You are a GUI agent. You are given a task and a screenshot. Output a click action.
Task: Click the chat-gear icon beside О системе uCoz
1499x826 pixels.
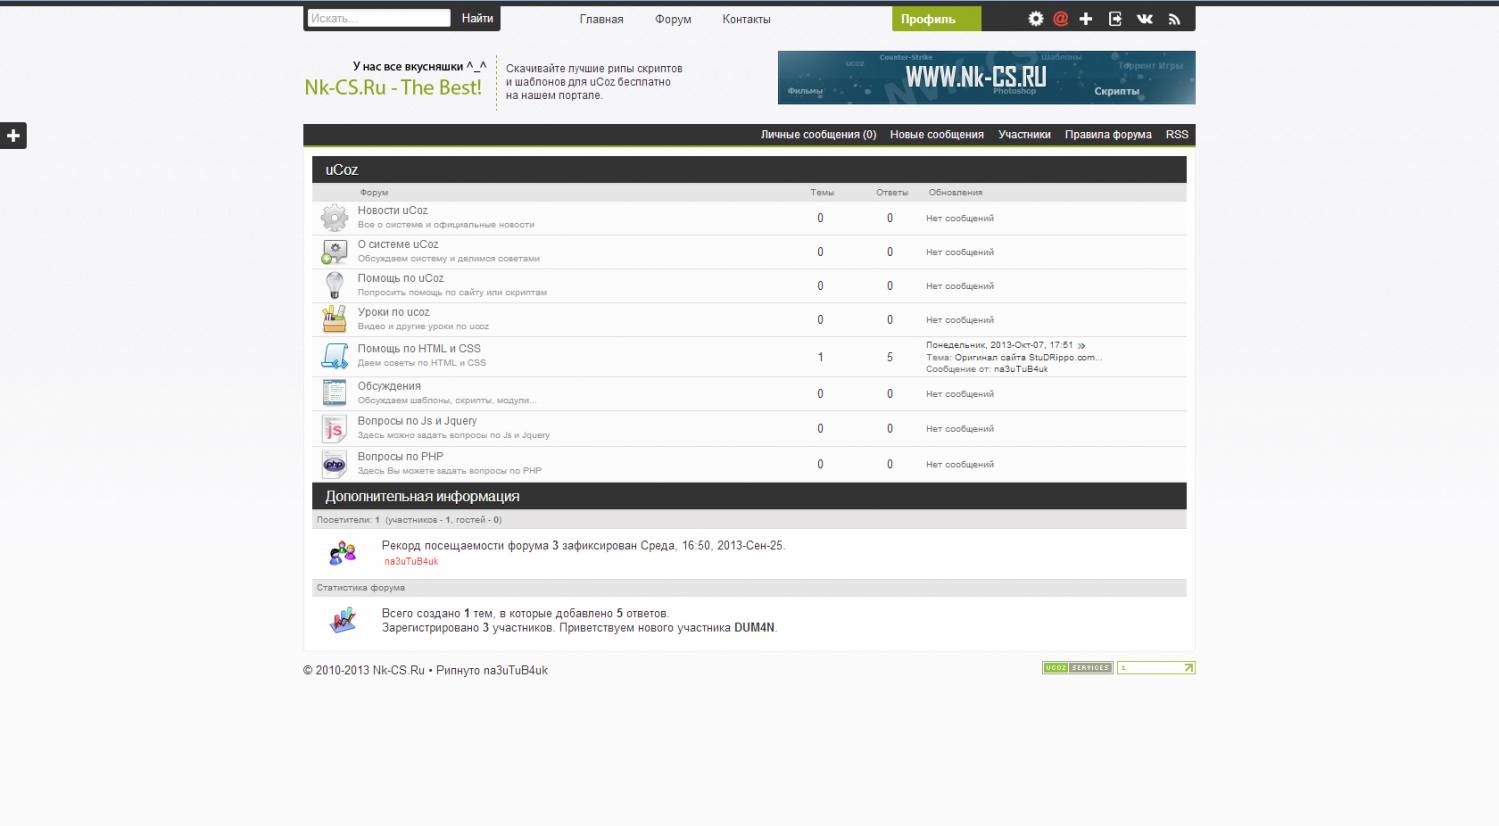click(334, 252)
